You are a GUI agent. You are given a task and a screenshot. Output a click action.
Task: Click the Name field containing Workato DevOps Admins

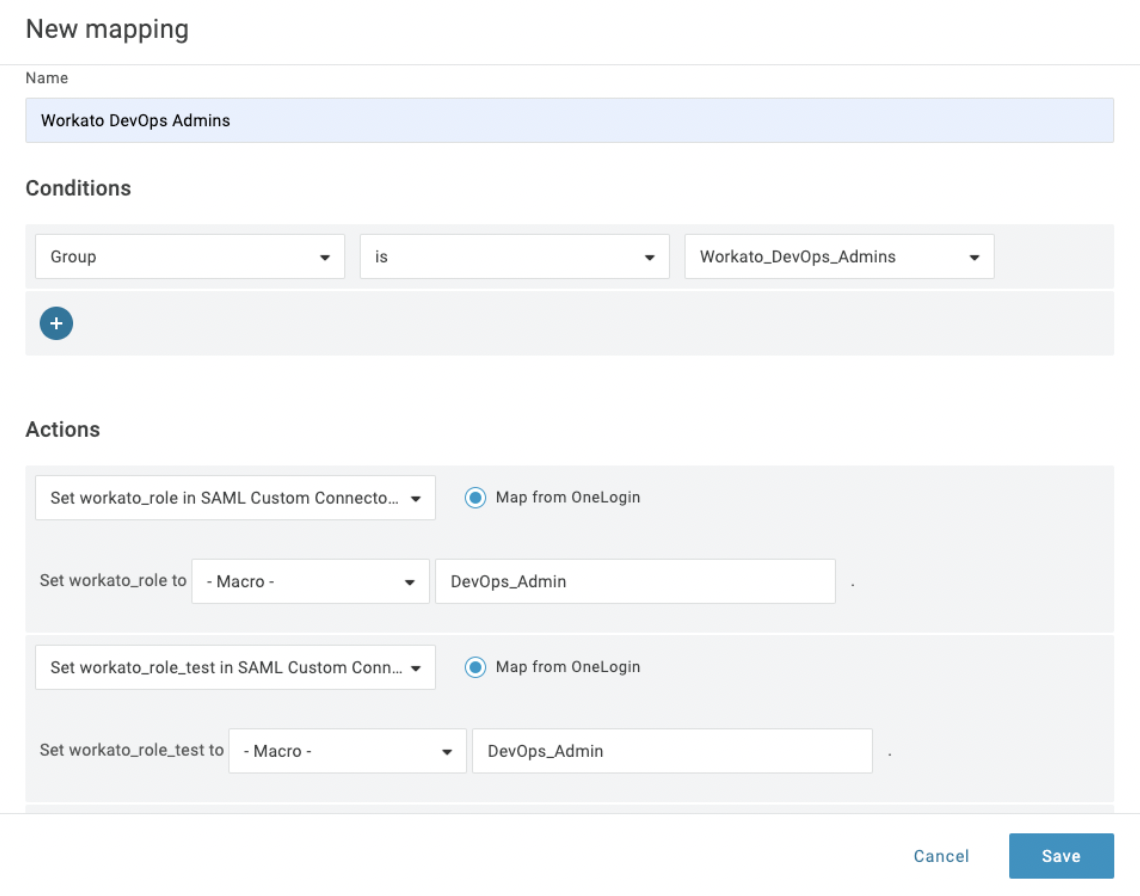[568, 120]
